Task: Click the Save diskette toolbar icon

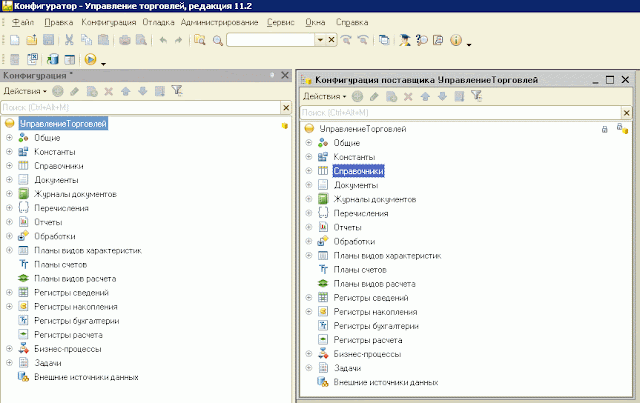Action: 49,40
